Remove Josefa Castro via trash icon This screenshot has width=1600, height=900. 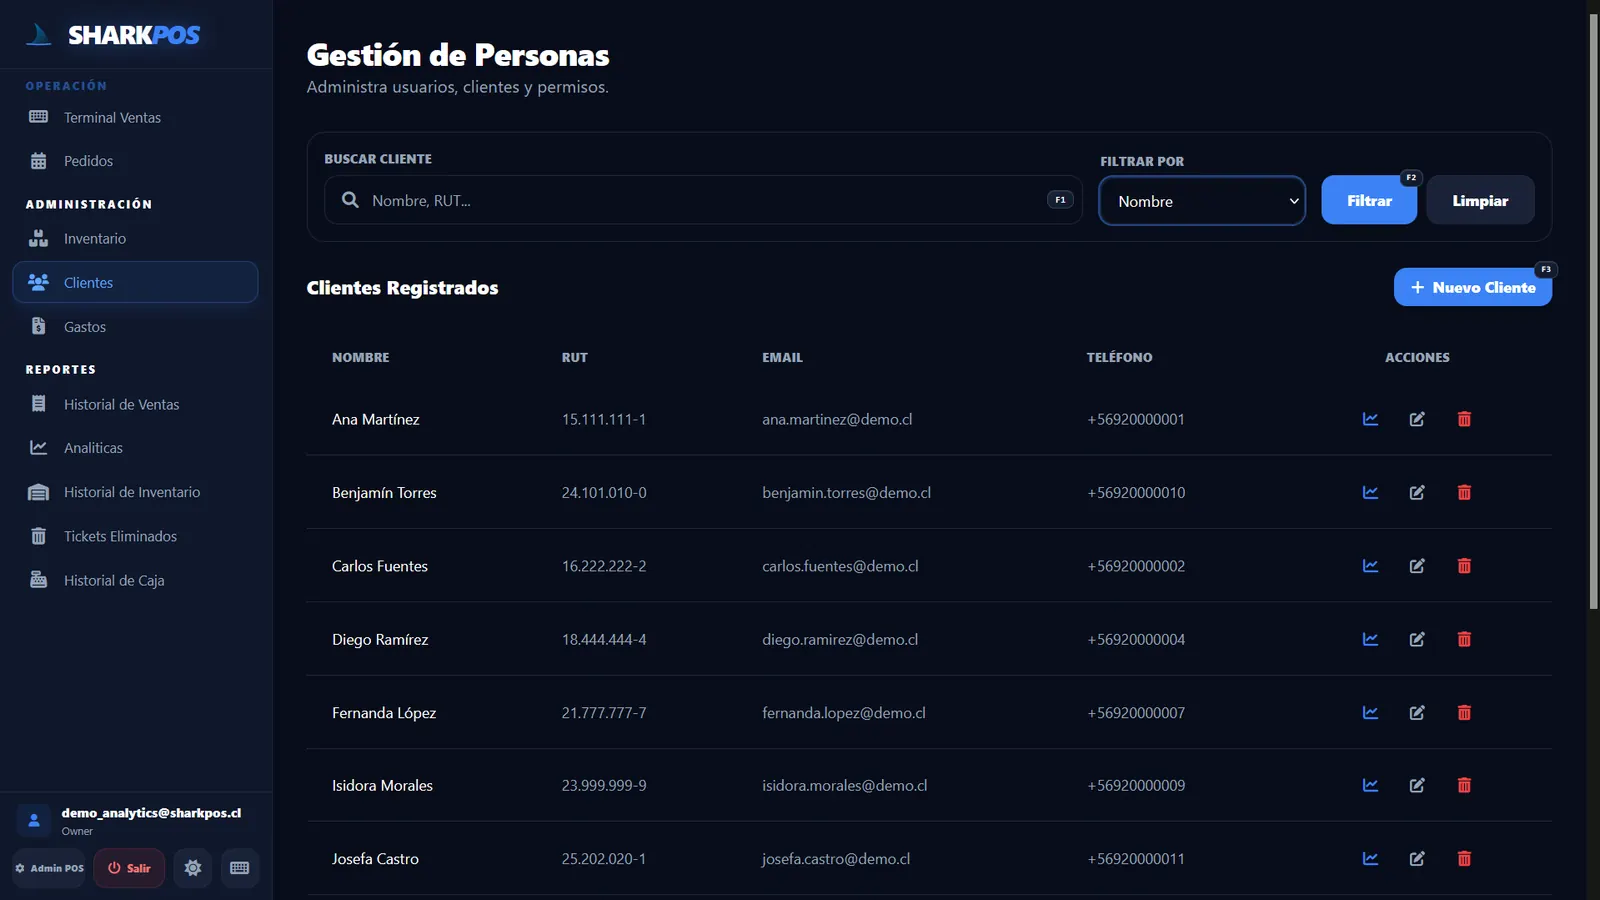(x=1464, y=859)
